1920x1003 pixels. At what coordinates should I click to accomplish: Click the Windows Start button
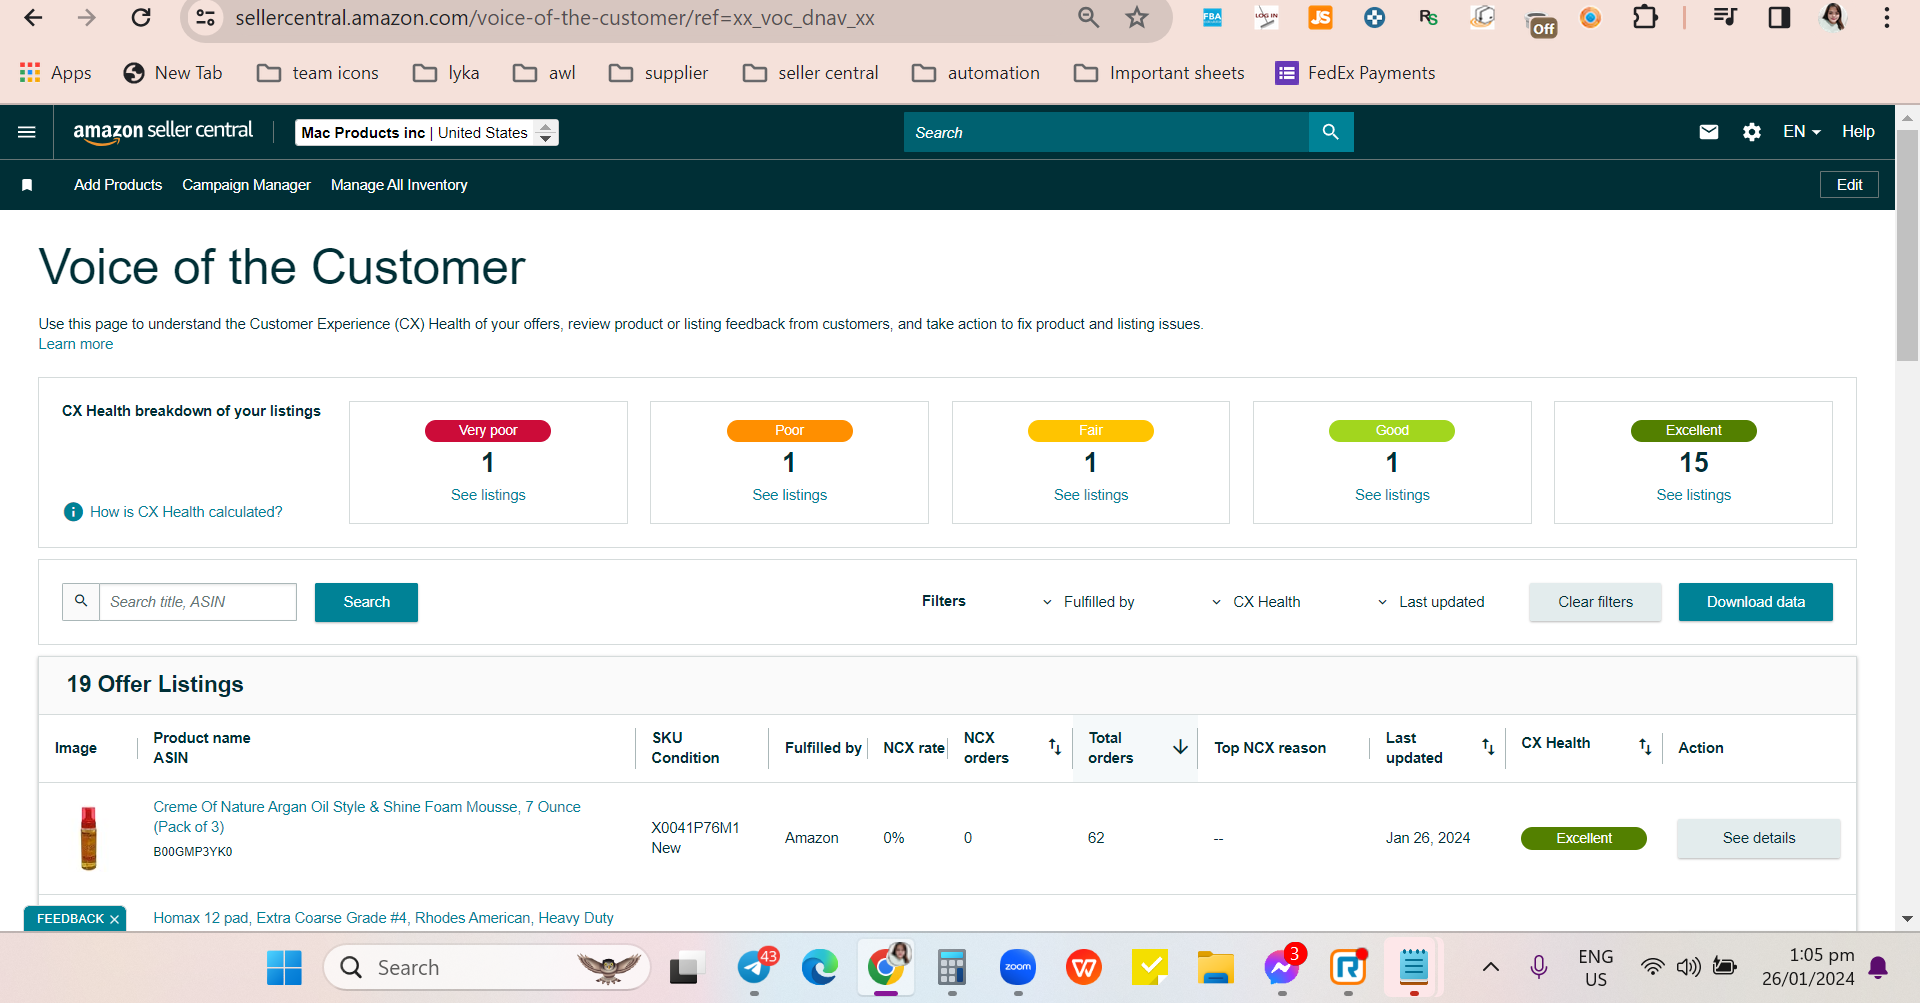pyautogui.click(x=284, y=967)
